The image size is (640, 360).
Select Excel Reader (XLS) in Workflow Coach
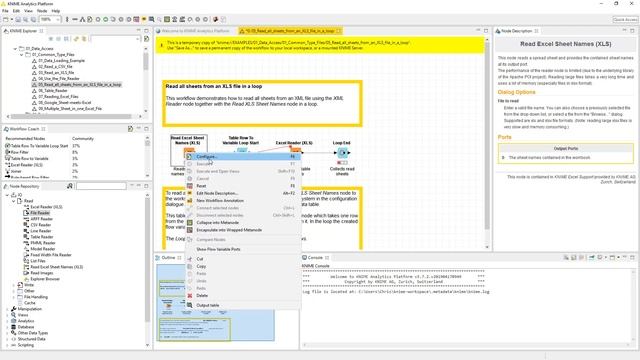[x=24, y=165]
